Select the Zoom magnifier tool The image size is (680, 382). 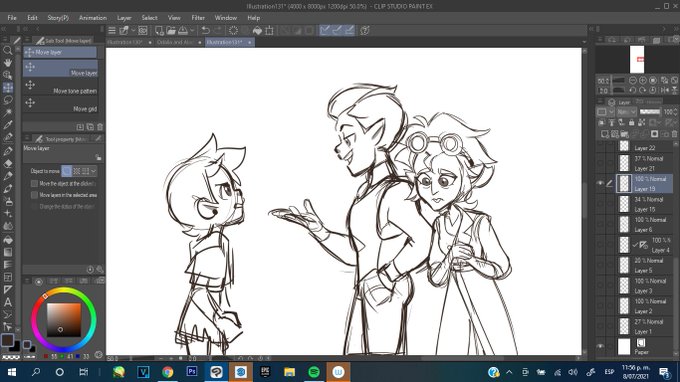pyautogui.click(x=7, y=50)
